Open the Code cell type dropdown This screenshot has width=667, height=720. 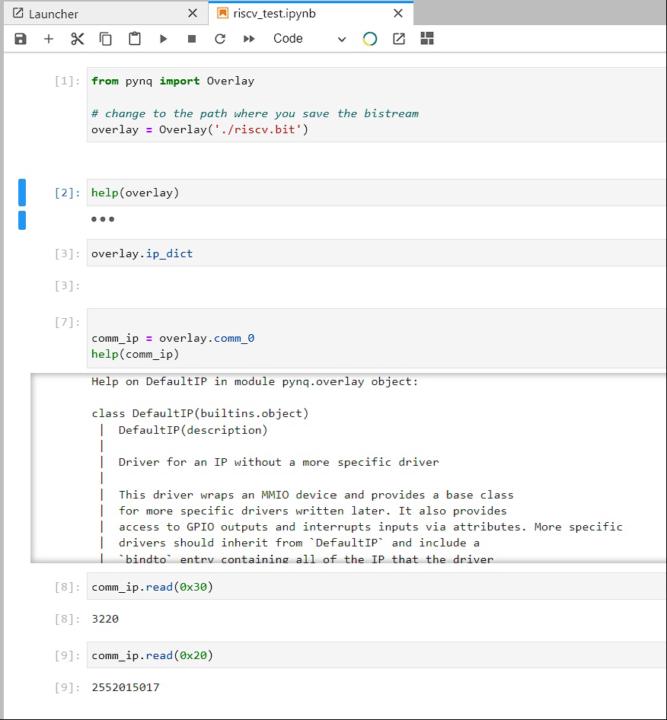pyautogui.click(x=308, y=39)
